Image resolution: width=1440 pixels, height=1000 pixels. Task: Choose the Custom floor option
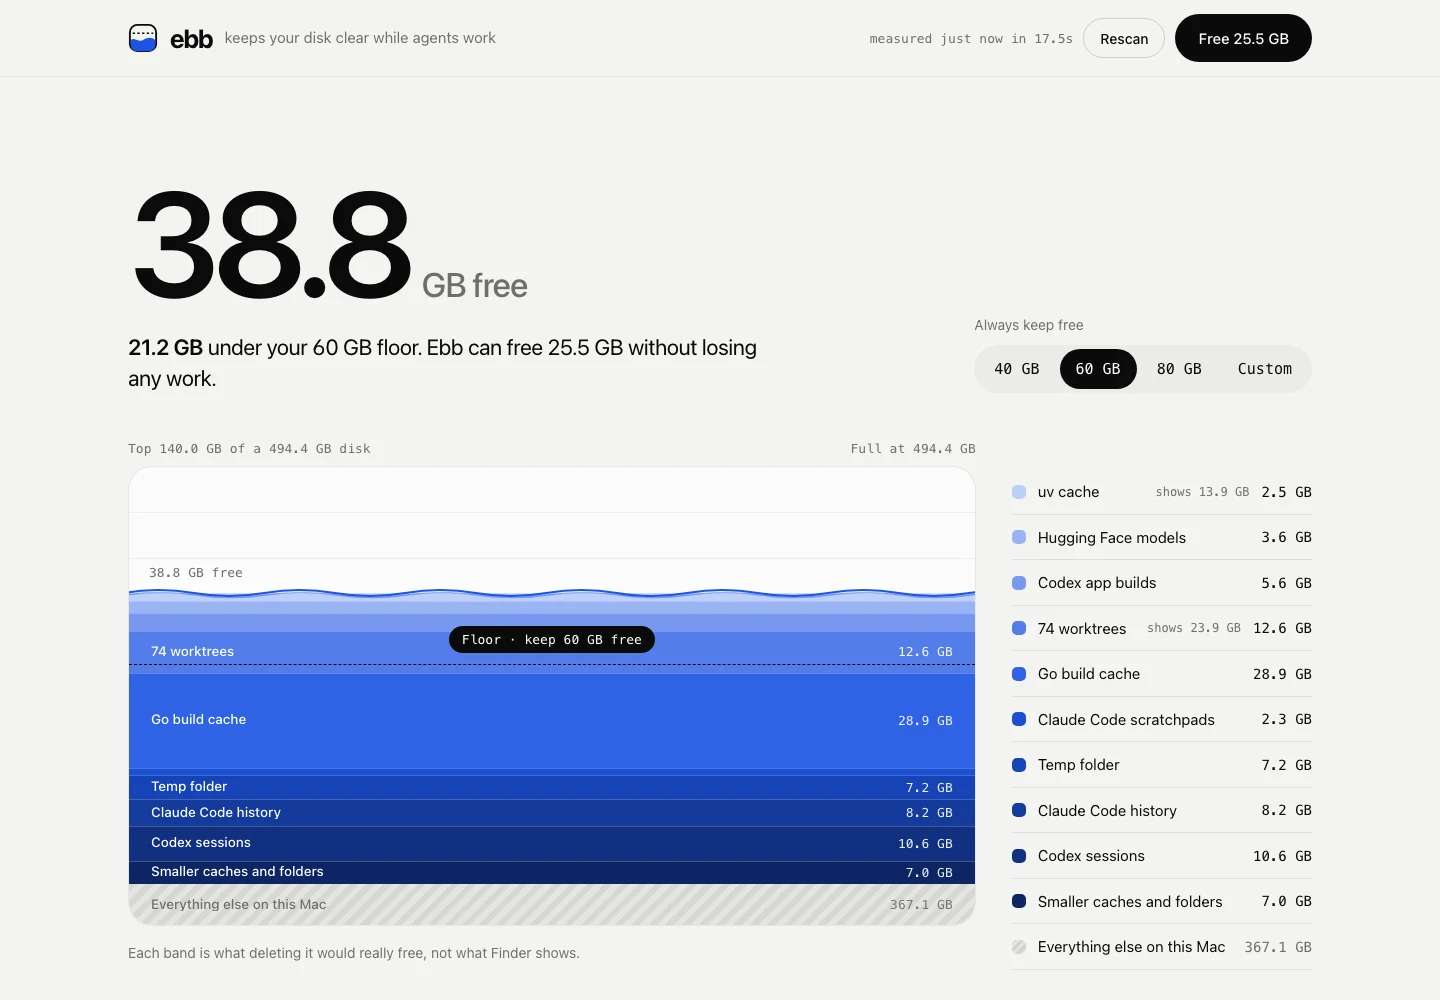[1265, 369]
